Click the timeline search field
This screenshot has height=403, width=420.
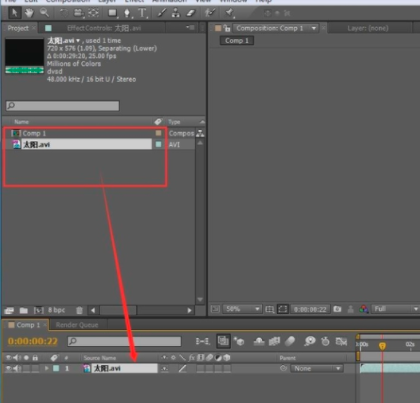124,341
